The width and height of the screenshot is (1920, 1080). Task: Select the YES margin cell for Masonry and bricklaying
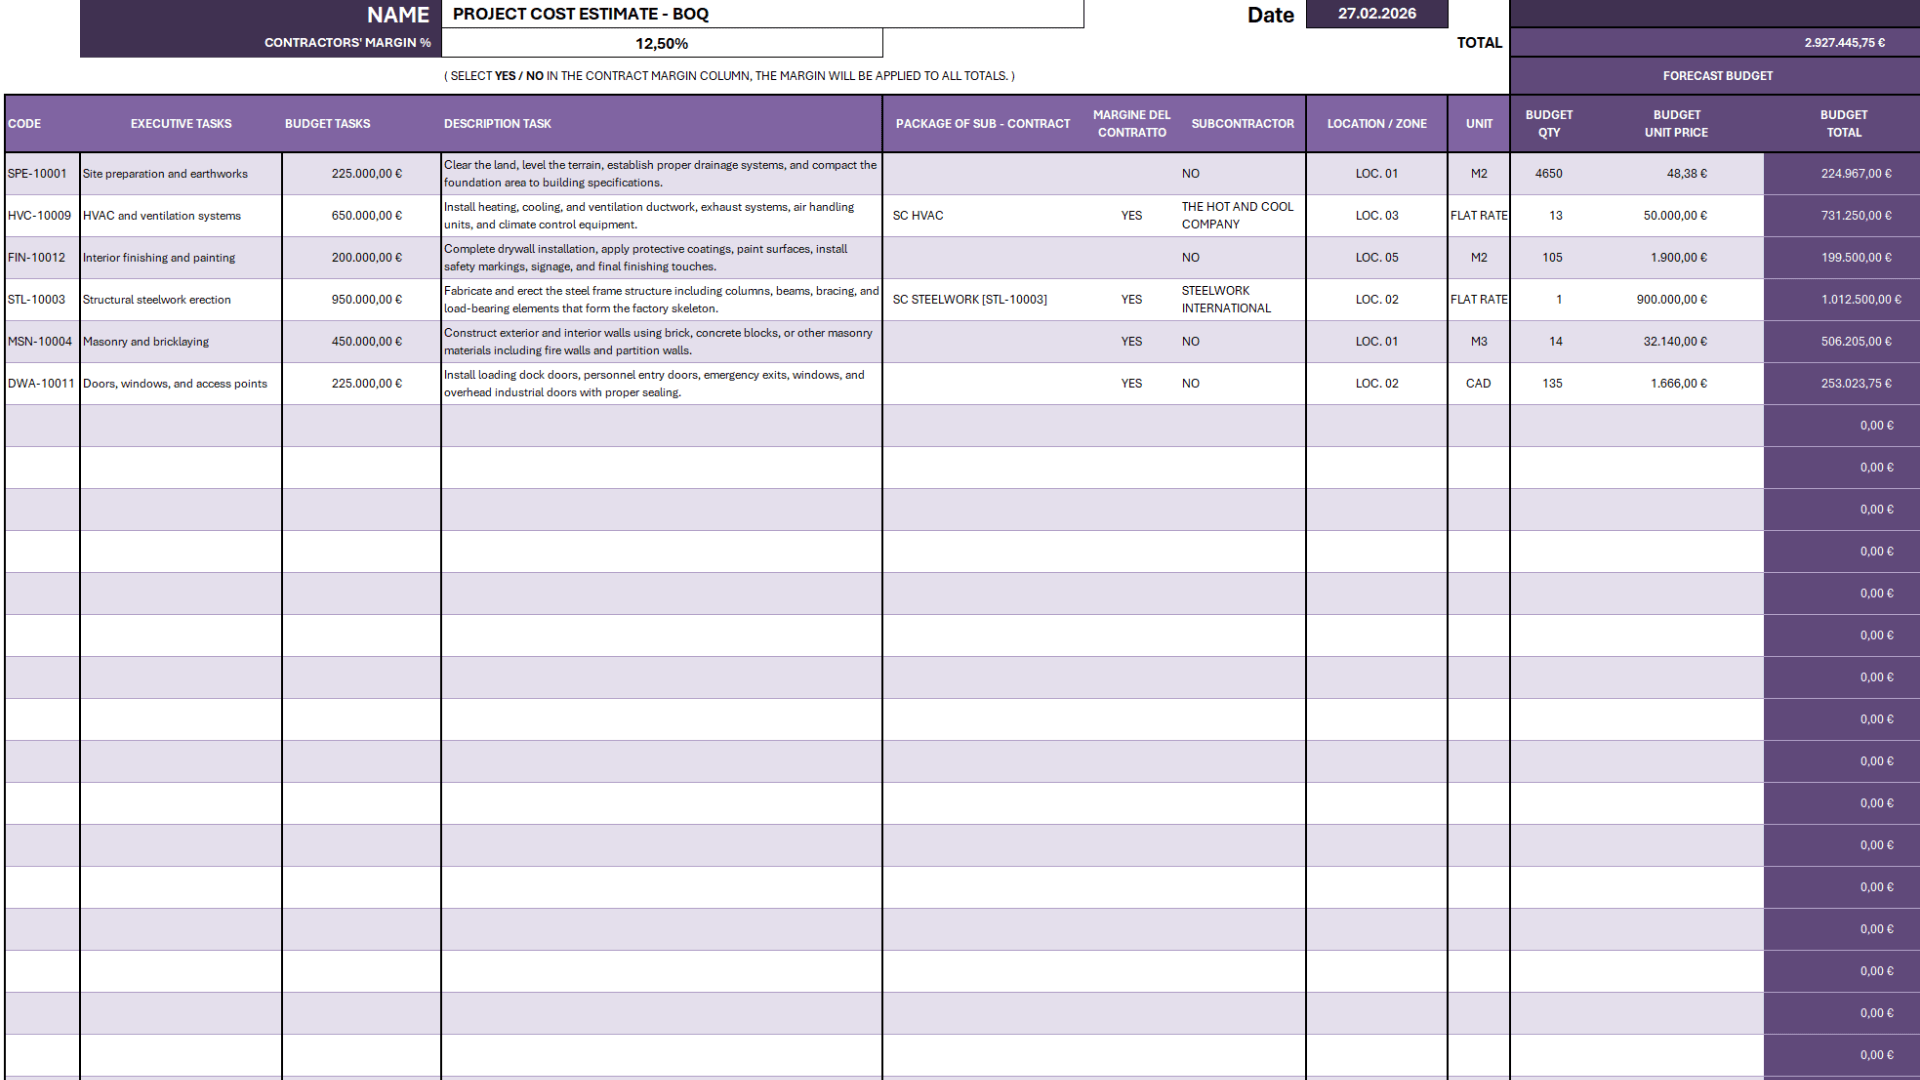[1131, 341]
